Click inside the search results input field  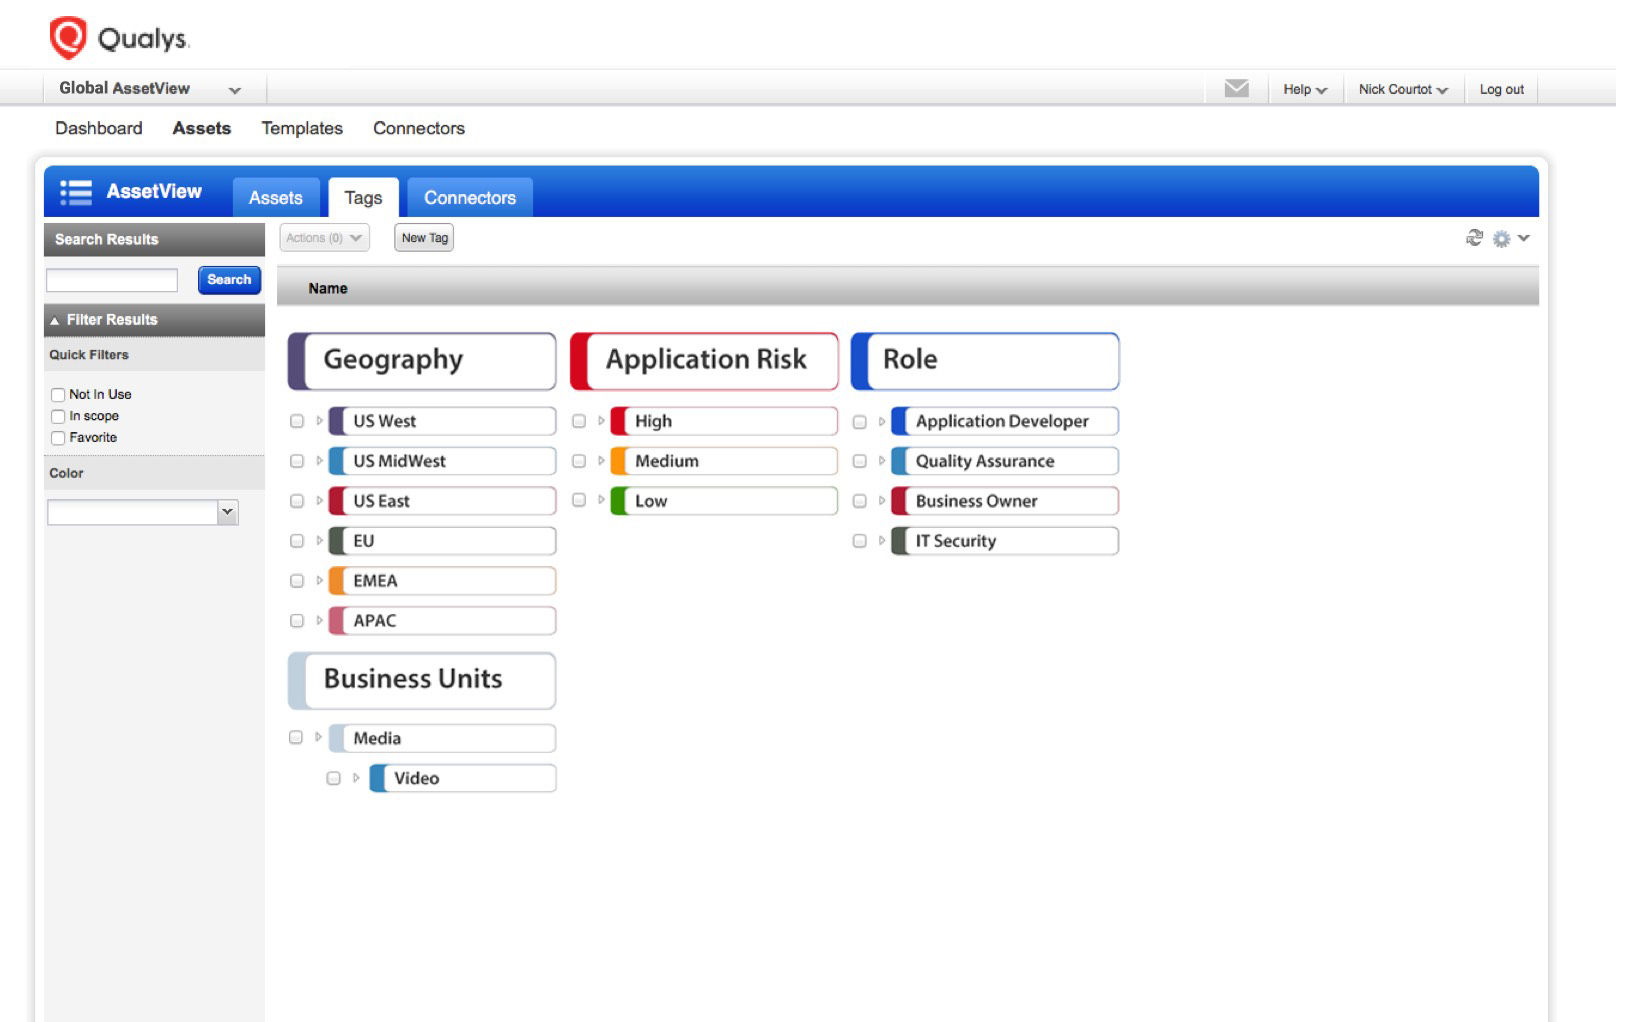(x=110, y=280)
